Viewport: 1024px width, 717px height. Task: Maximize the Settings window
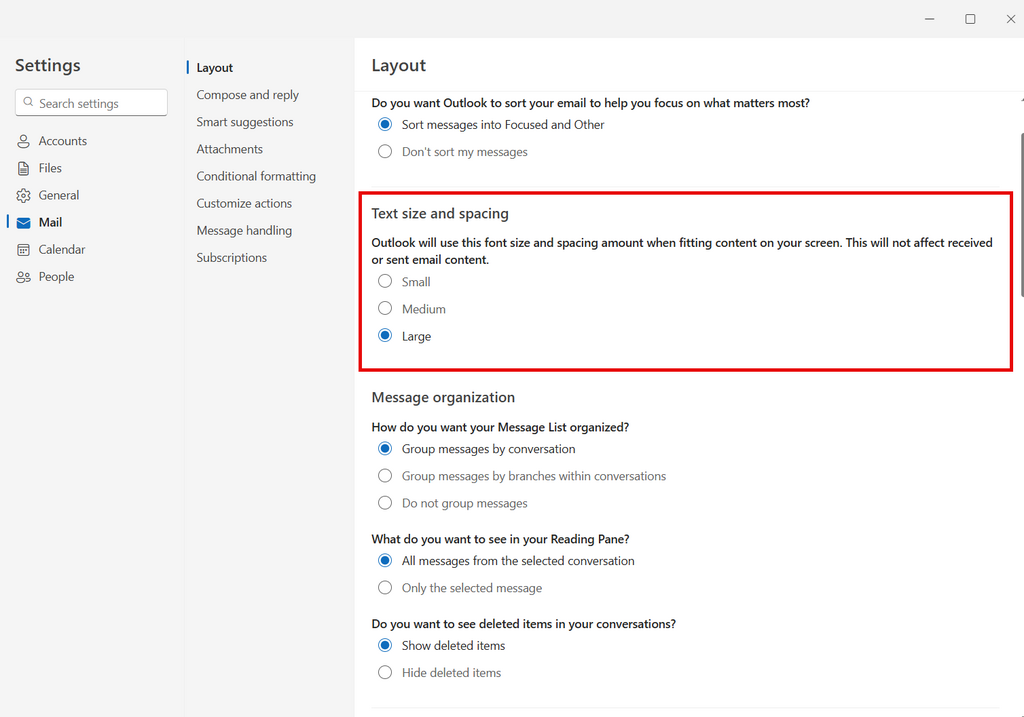pos(970,19)
